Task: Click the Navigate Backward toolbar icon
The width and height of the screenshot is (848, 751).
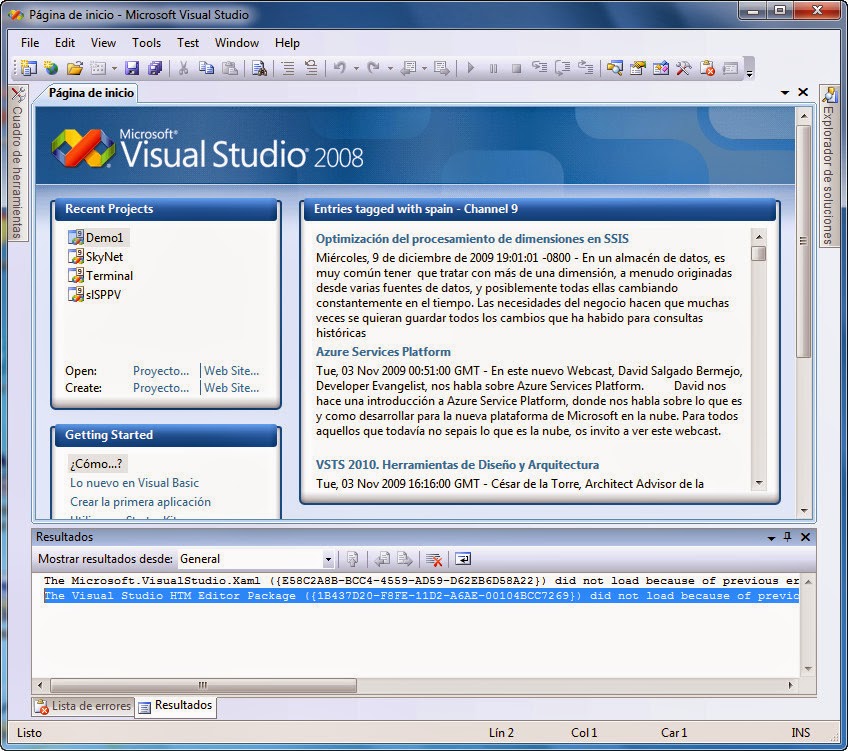Action: tap(408, 68)
